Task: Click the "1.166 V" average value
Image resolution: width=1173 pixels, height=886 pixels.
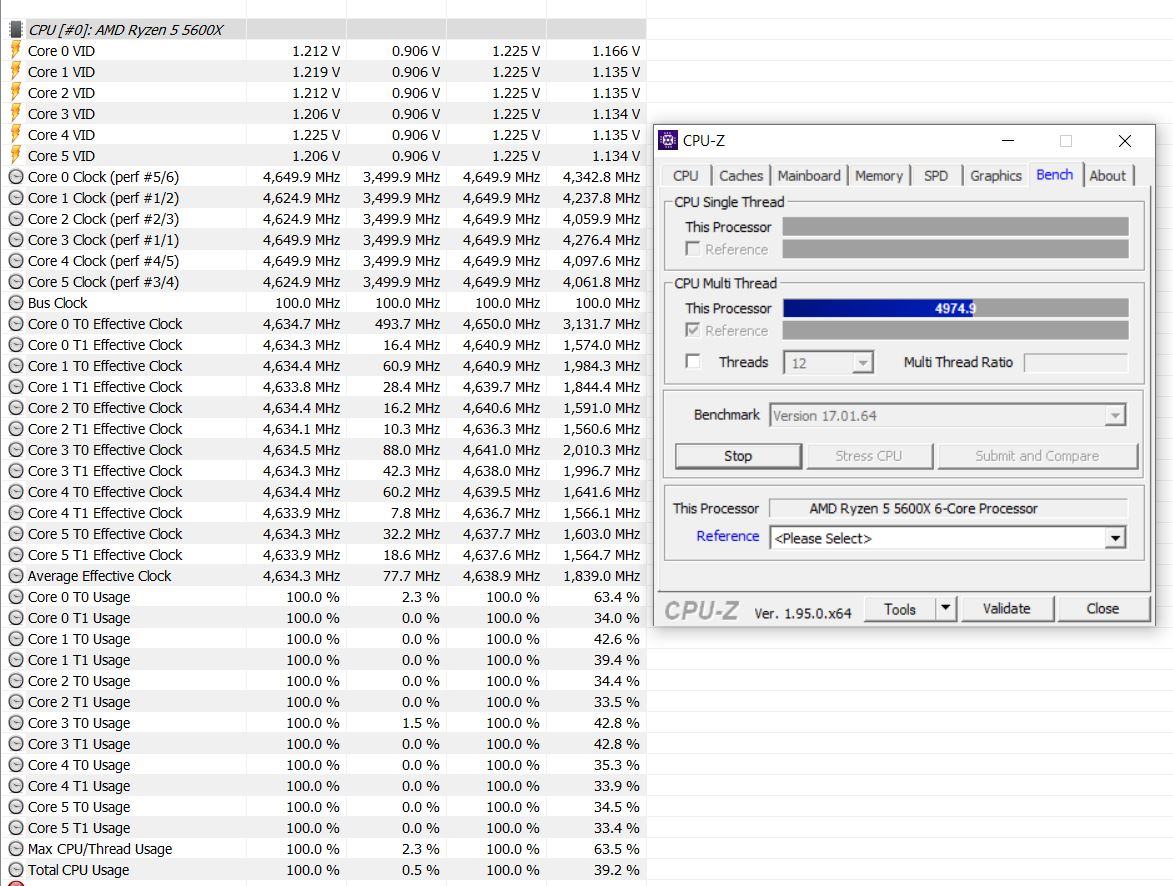Action: 616,51
